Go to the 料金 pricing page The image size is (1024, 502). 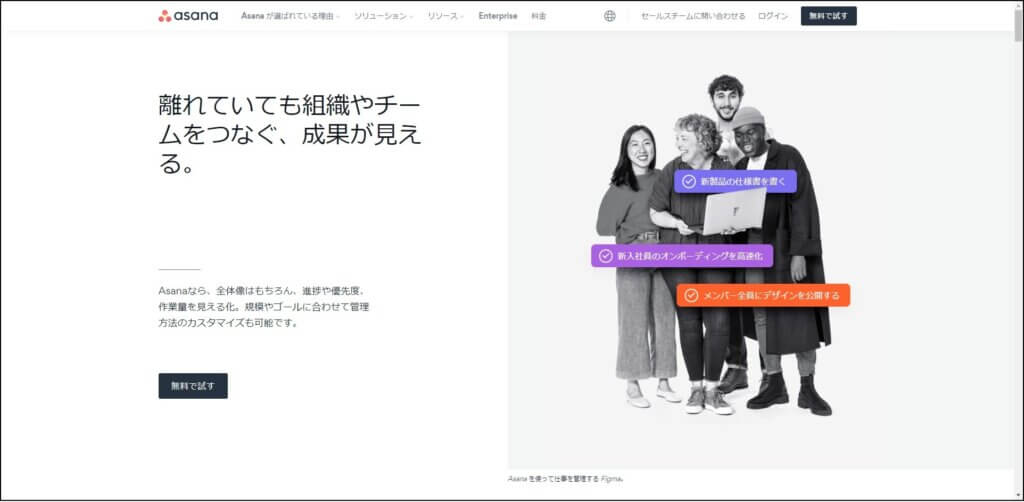click(539, 16)
